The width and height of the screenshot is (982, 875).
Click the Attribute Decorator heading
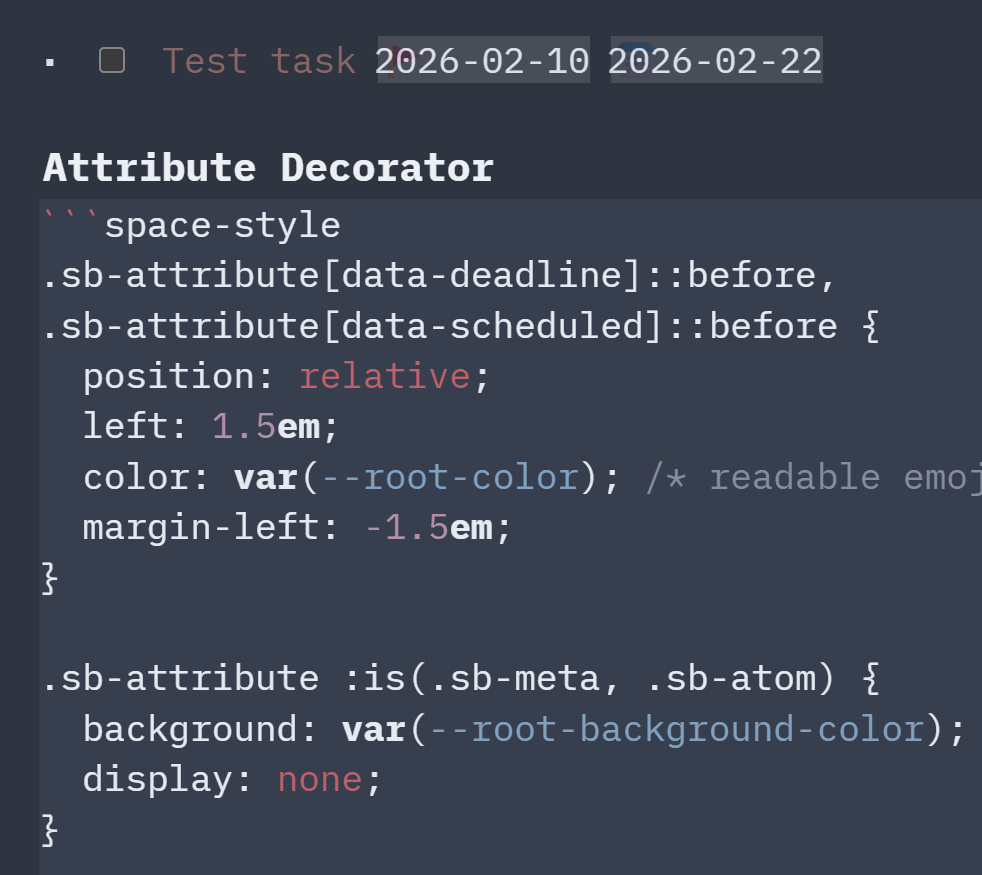tap(268, 168)
